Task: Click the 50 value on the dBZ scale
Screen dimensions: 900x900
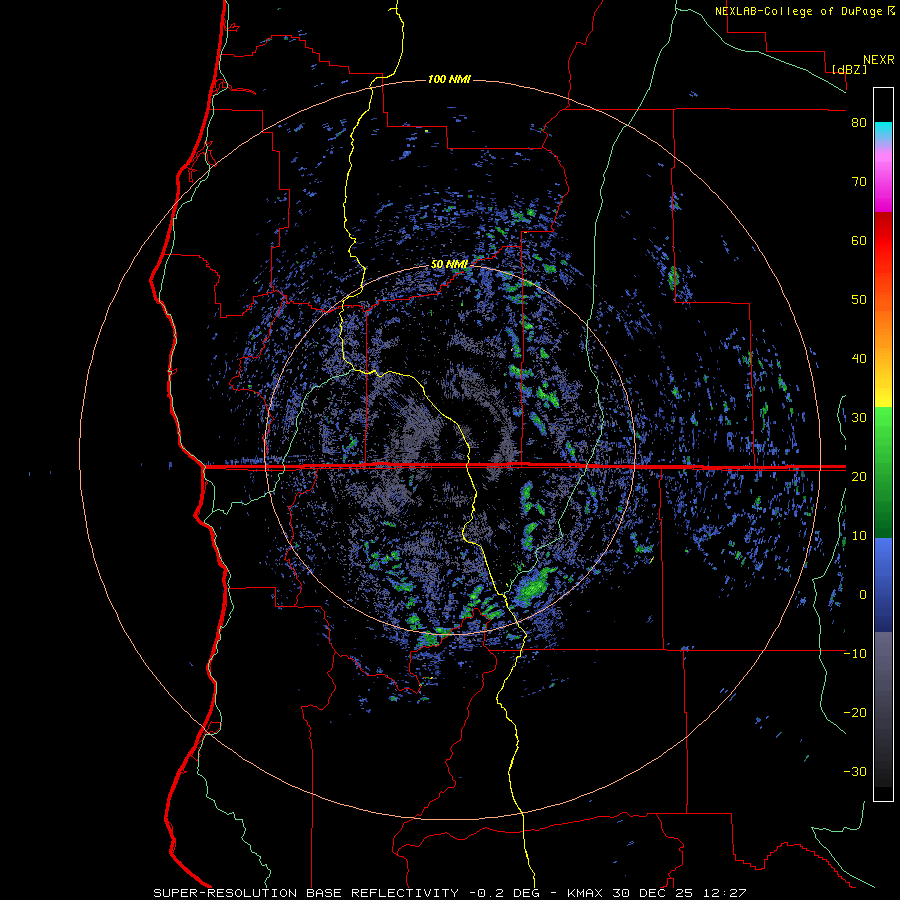Action: [x=859, y=300]
